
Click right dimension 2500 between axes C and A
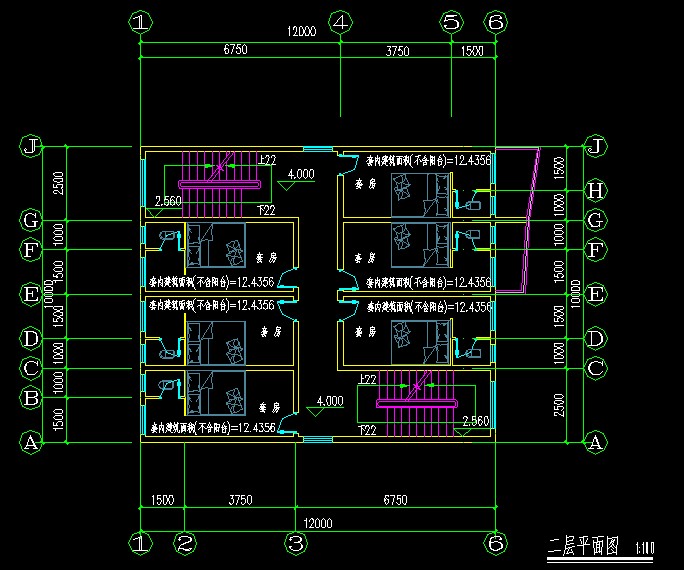click(x=559, y=405)
